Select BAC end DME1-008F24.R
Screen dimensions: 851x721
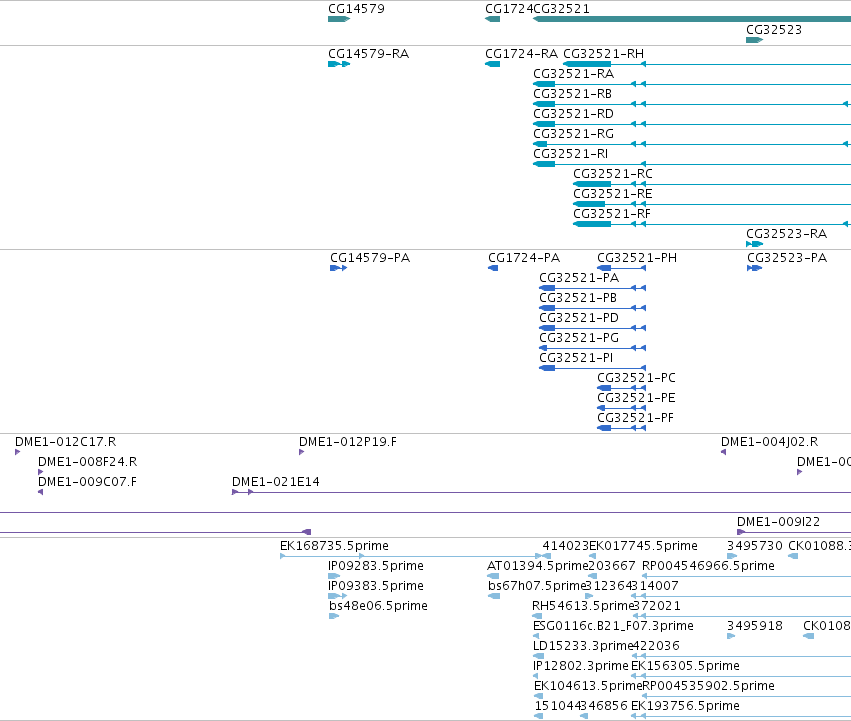coord(87,462)
